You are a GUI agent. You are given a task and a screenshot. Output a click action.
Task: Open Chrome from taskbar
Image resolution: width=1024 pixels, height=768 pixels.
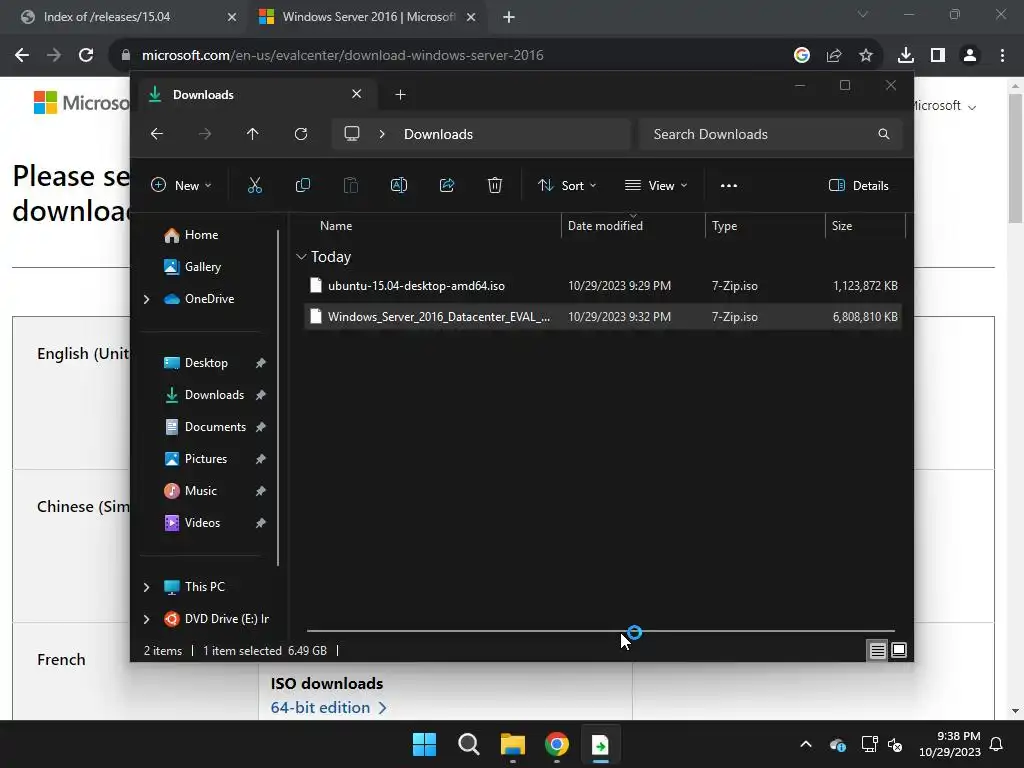[x=556, y=744]
